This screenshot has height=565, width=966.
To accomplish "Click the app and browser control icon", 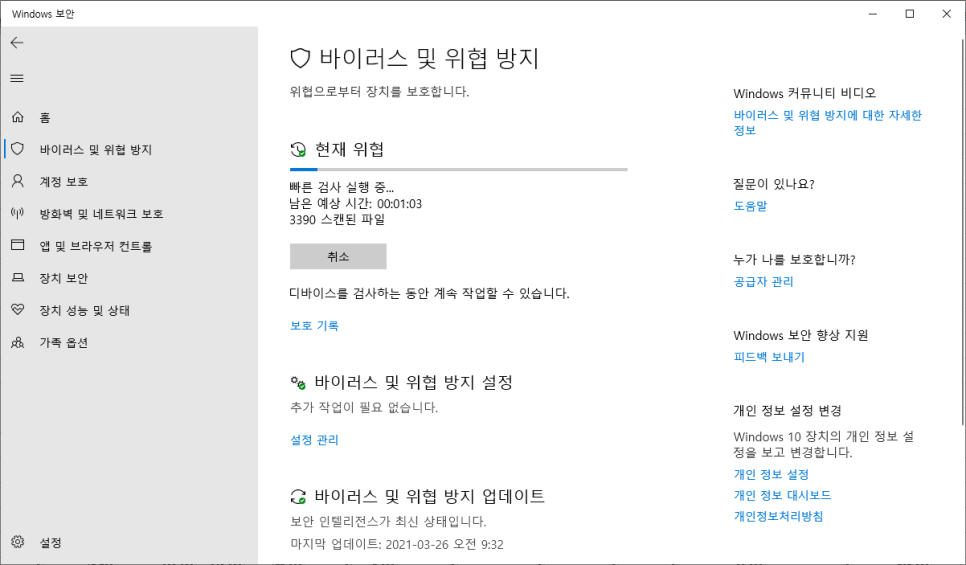I will 18,245.
